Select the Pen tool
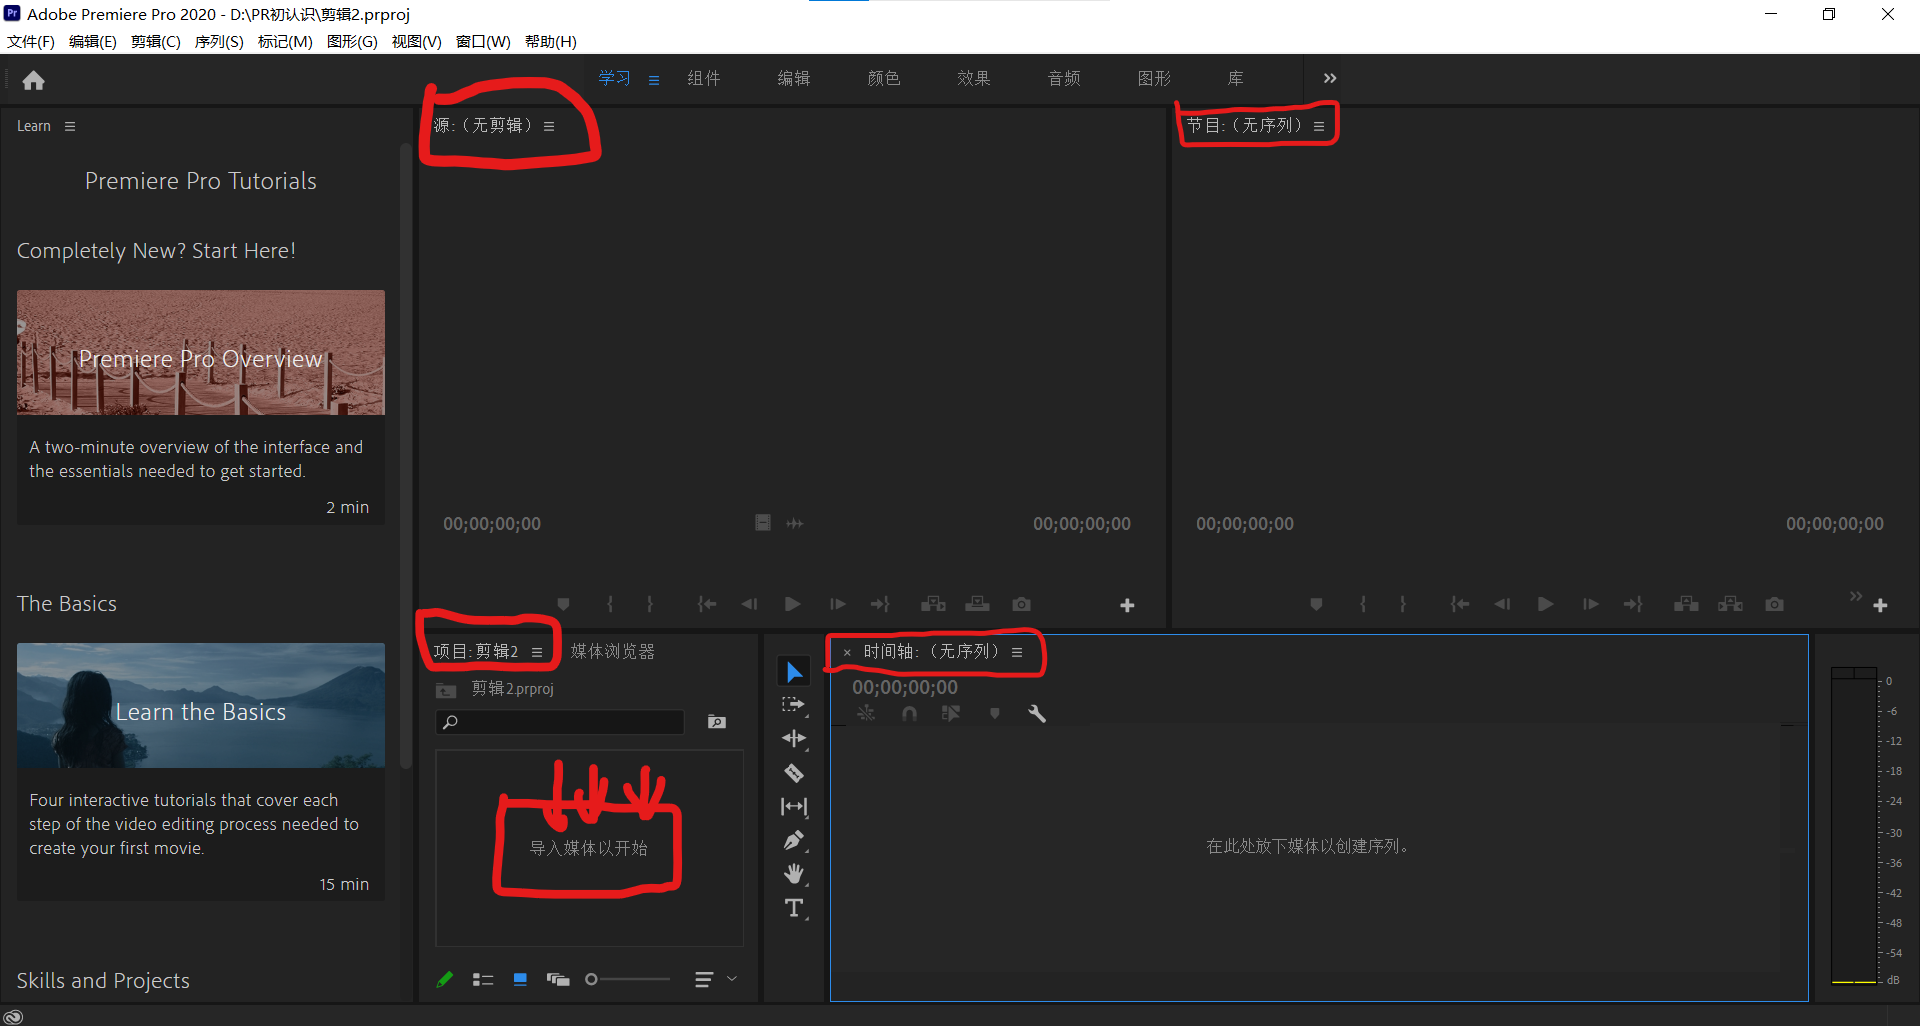1920x1026 pixels. [x=794, y=840]
